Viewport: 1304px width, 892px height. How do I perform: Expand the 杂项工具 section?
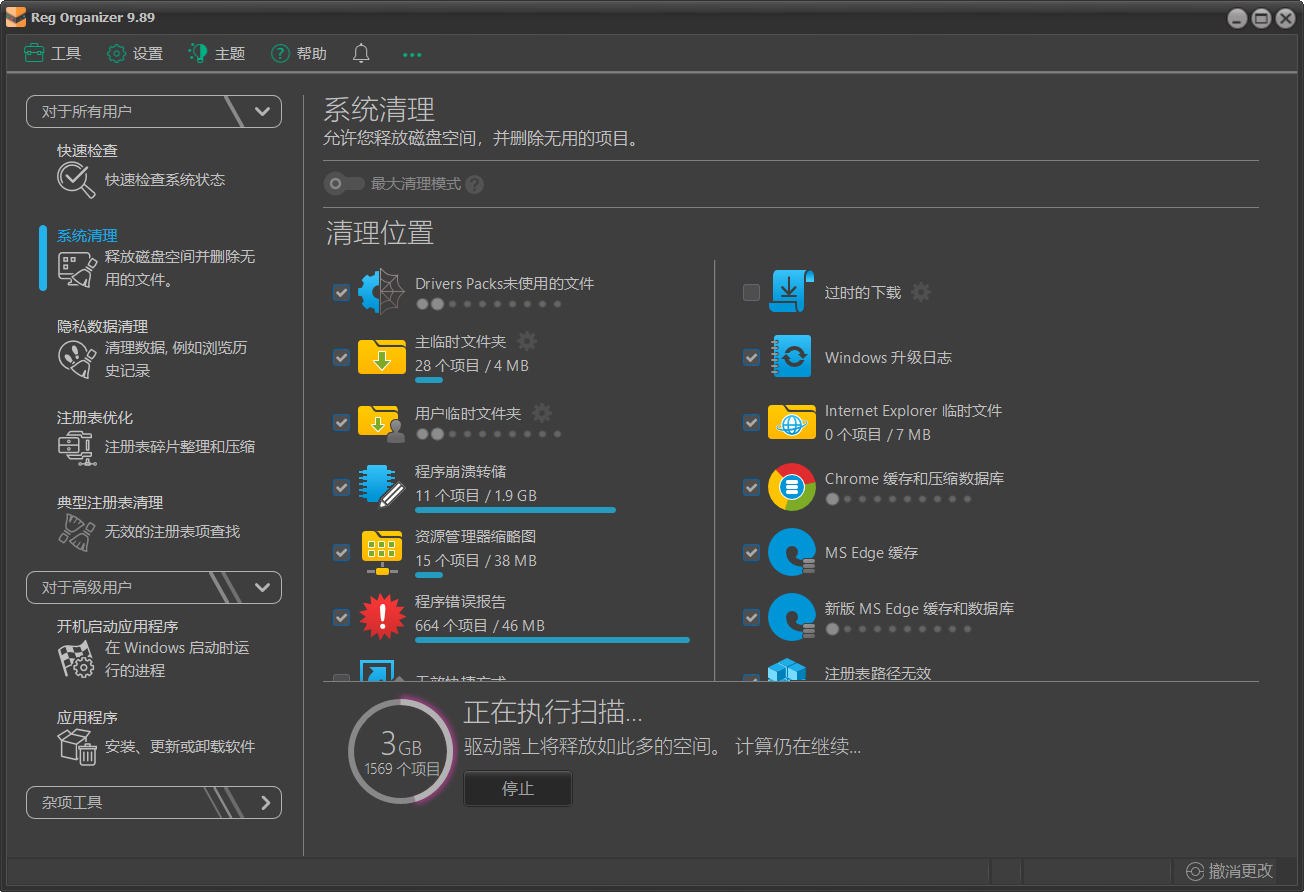[x=154, y=802]
